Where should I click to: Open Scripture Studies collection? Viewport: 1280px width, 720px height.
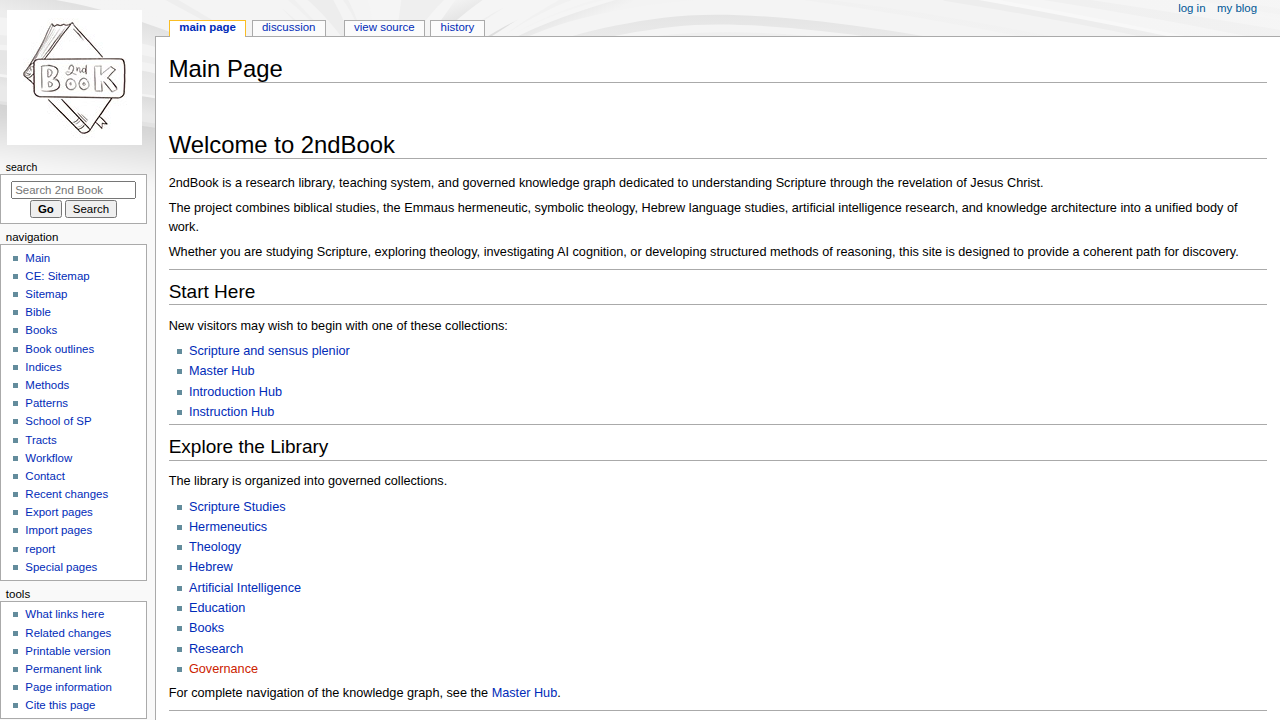[237, 507]
